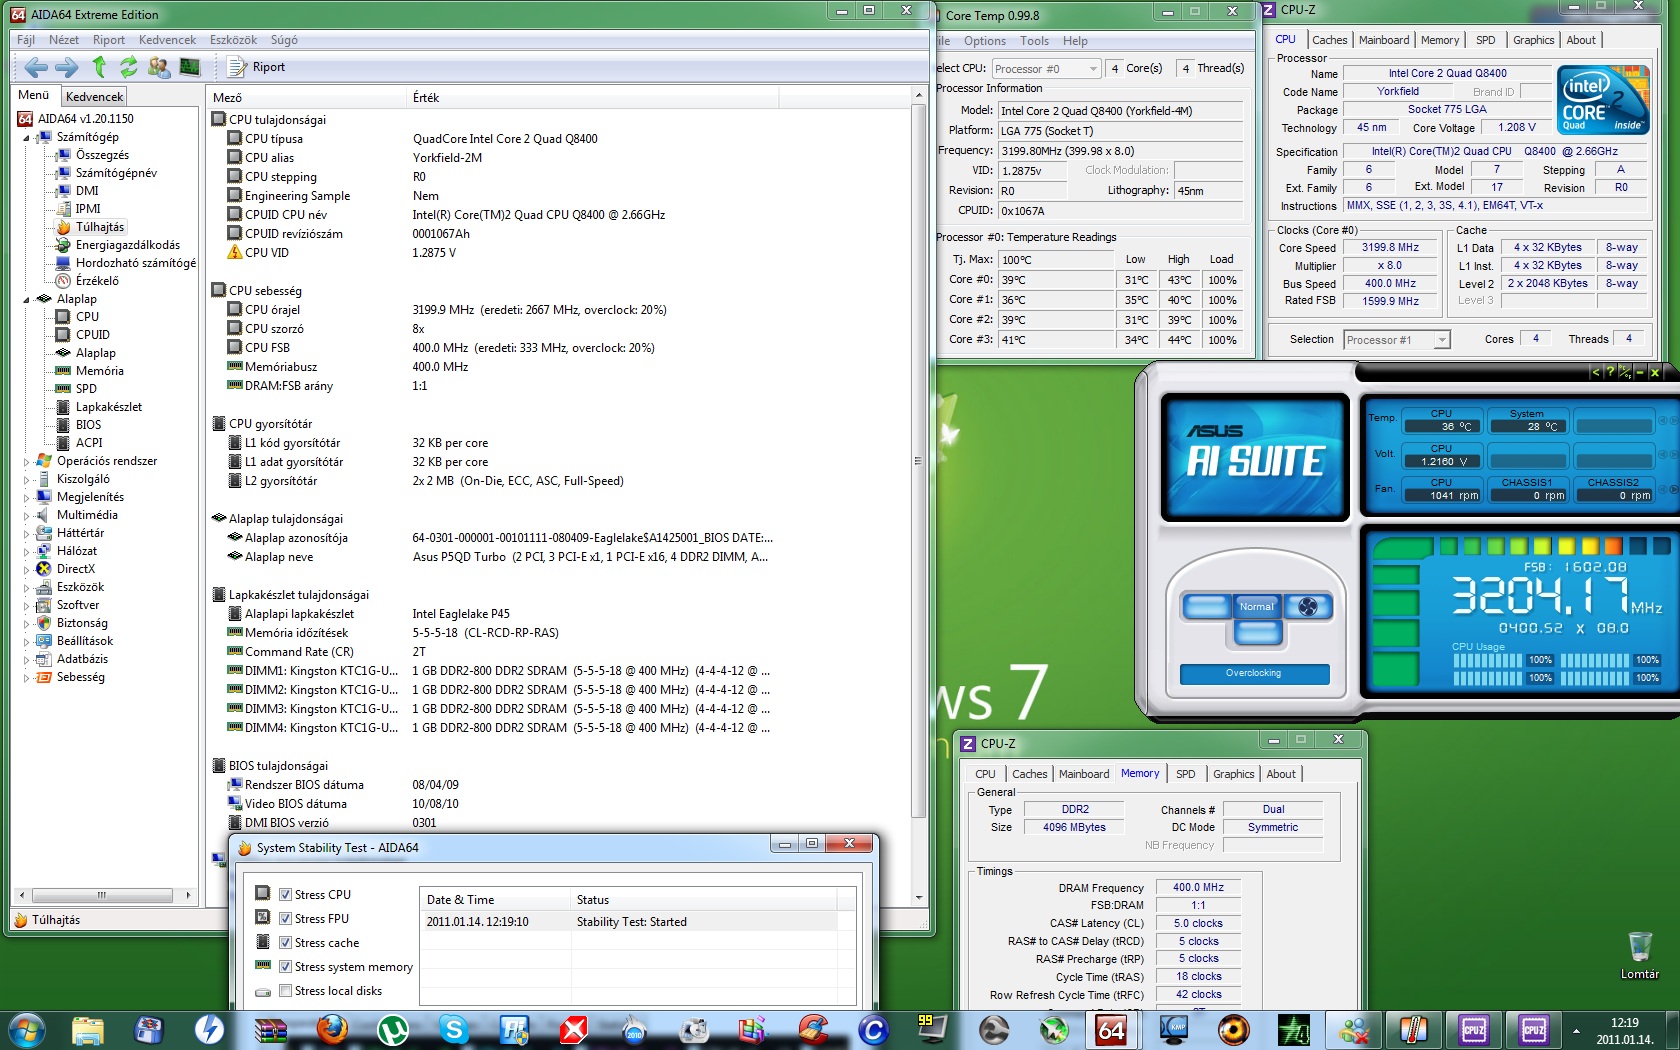Open the Lomtár recycle bin icon

[1640, 955]
